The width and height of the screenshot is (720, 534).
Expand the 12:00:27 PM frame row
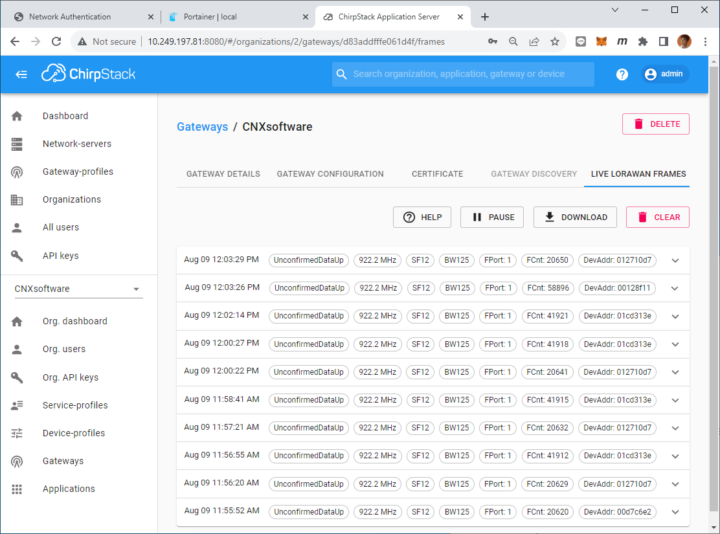coord(675,344)
